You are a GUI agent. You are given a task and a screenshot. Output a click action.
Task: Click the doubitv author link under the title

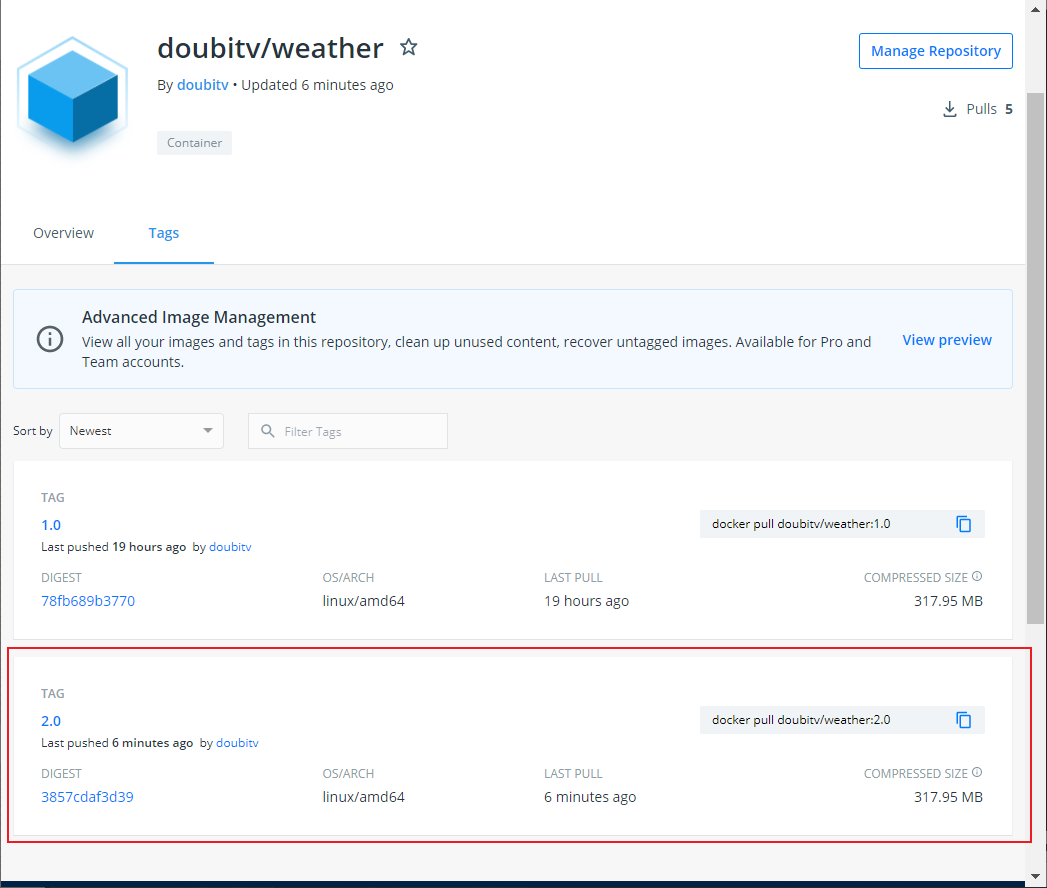[x=202, y=85]
